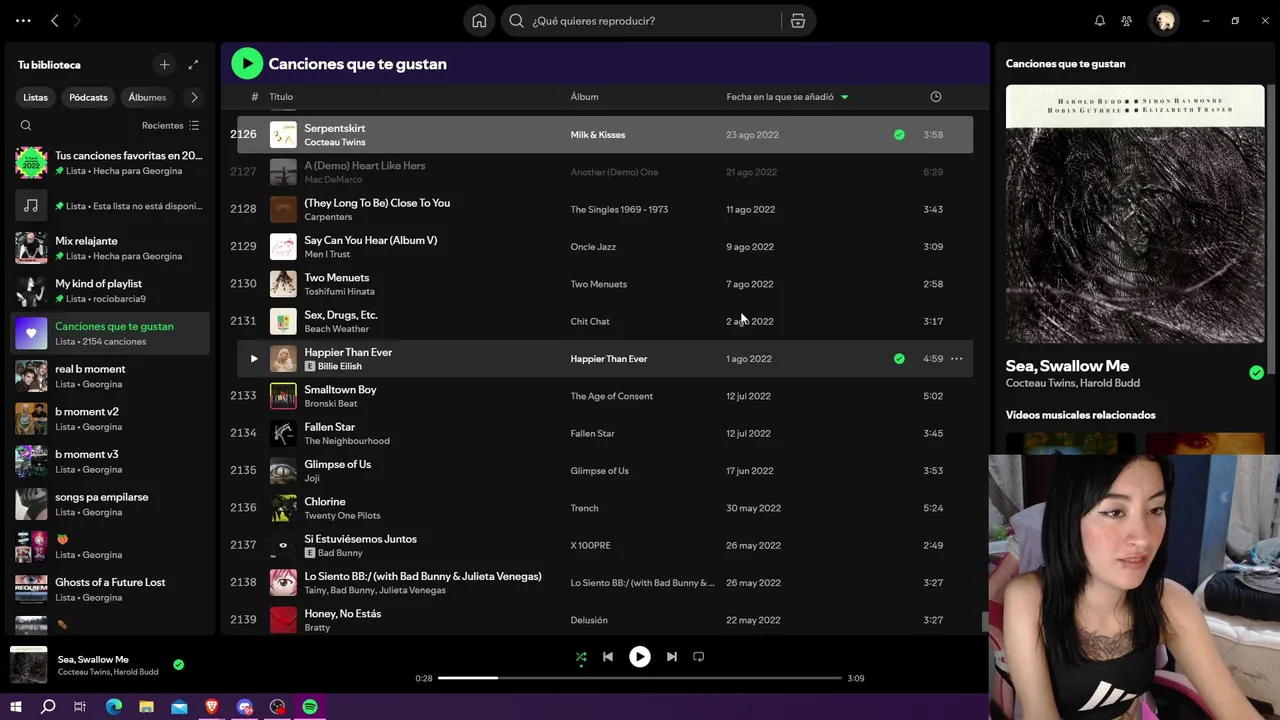Viewport: 1280px width, 720px height.
Task: Open more options for Happier Than Ever
Action: click(957, 359)
